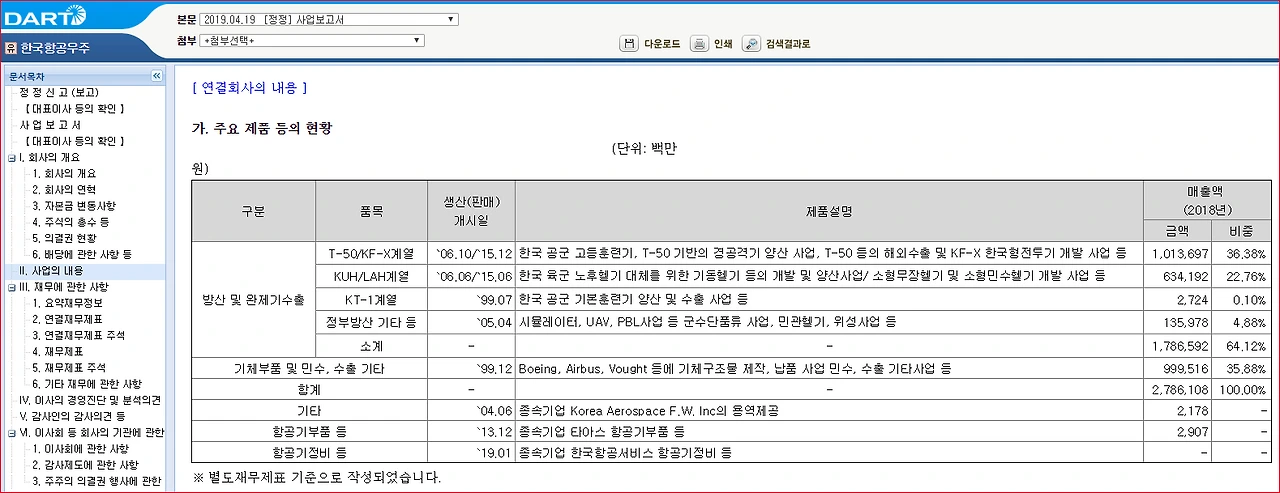This screenshot has height=493, width=1280.
Task: Click the 기체부품 및 민수, 수출 기타 cell
Action: (309, 368)
